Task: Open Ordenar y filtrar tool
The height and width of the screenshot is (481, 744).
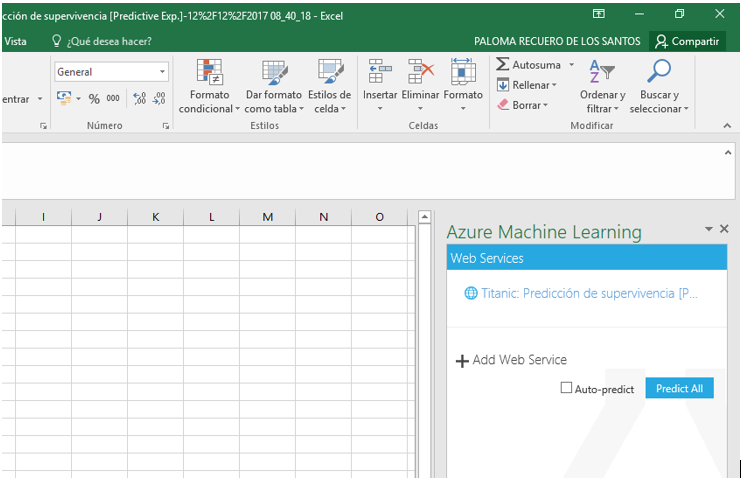Action: (x=602, y=86)
